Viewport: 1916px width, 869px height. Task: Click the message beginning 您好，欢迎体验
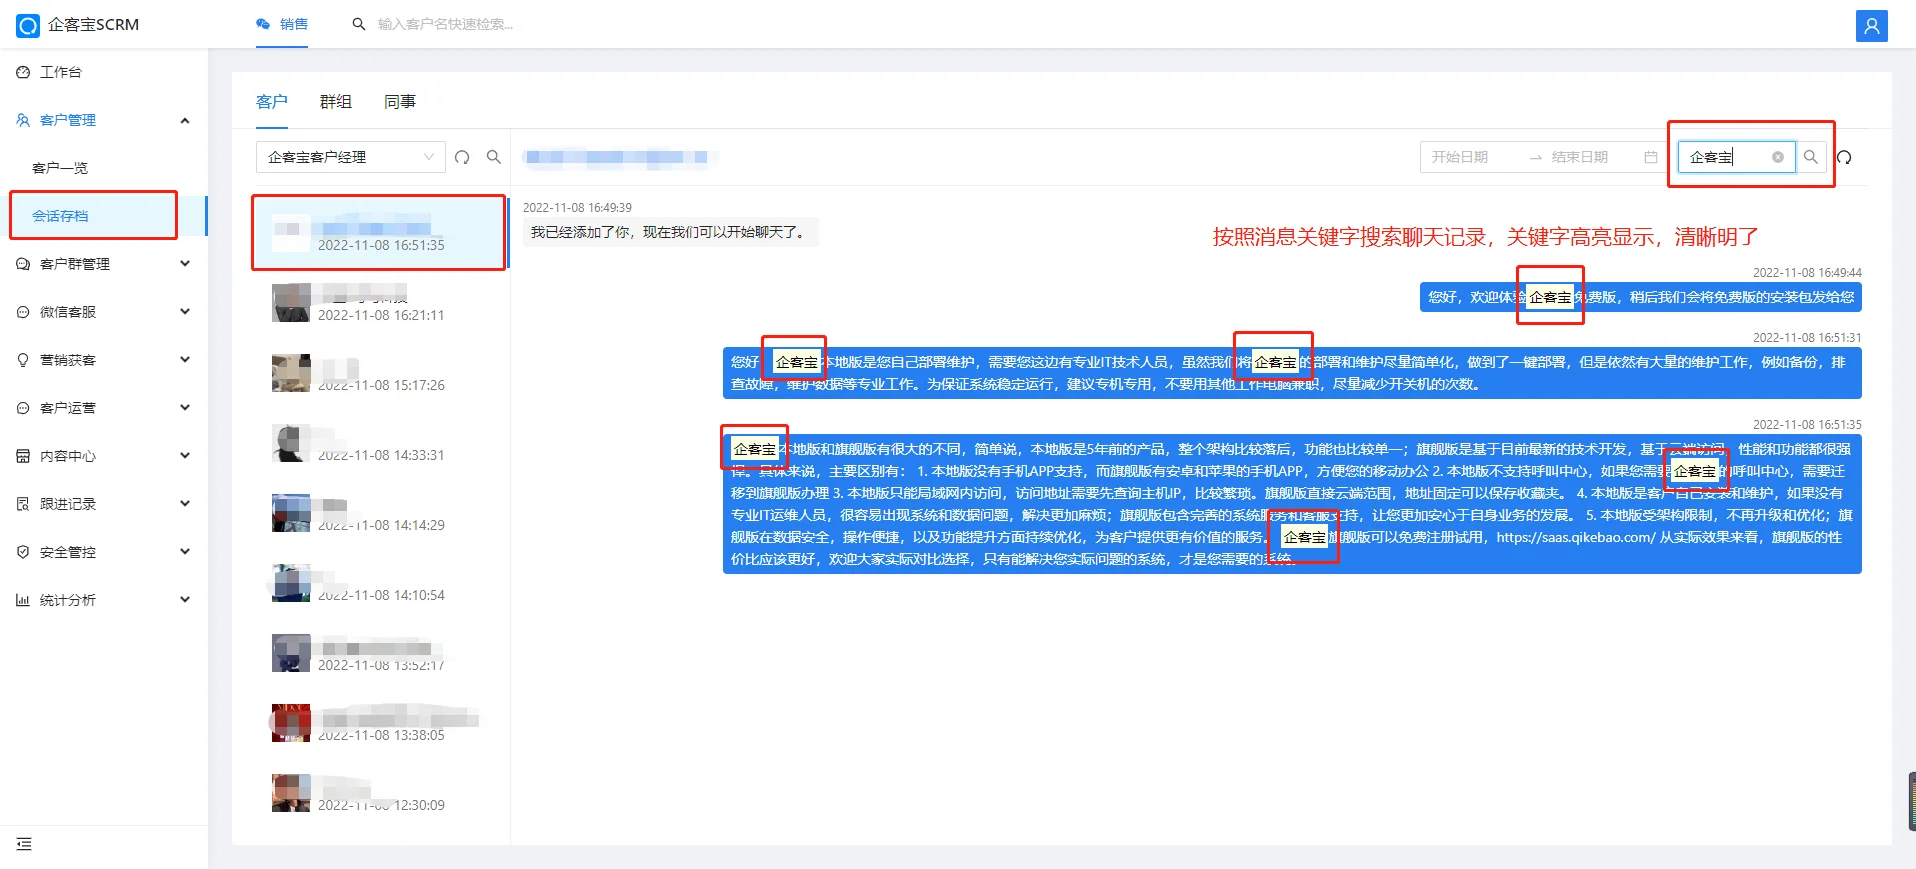pyautogui.click(x=1641, y=297)
